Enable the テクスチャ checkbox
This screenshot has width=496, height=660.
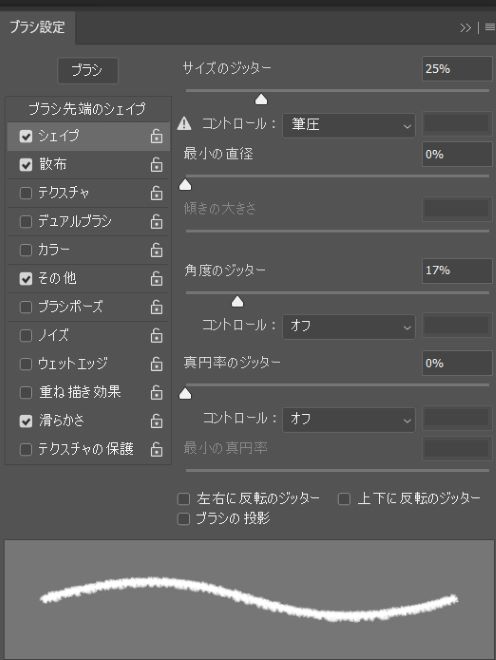(x=26, y=193)
